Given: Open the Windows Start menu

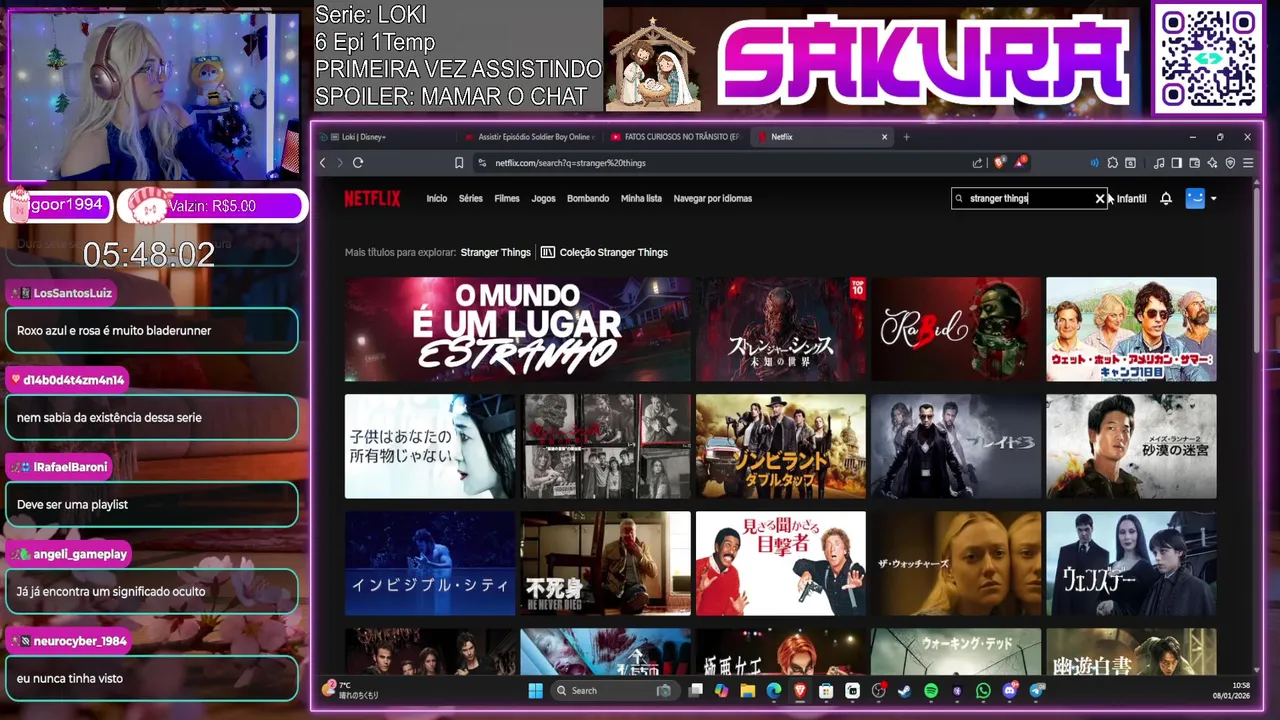Looking at the screenshot, I should (x=535, y=690).
